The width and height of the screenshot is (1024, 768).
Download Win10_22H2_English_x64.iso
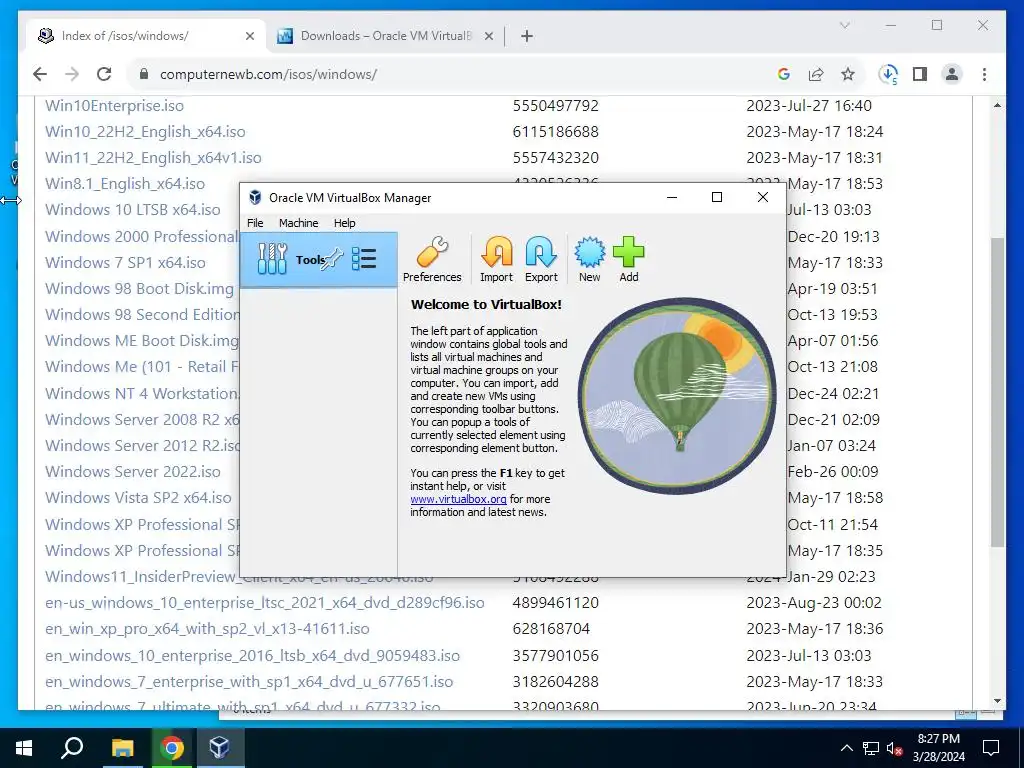point(145,131)
